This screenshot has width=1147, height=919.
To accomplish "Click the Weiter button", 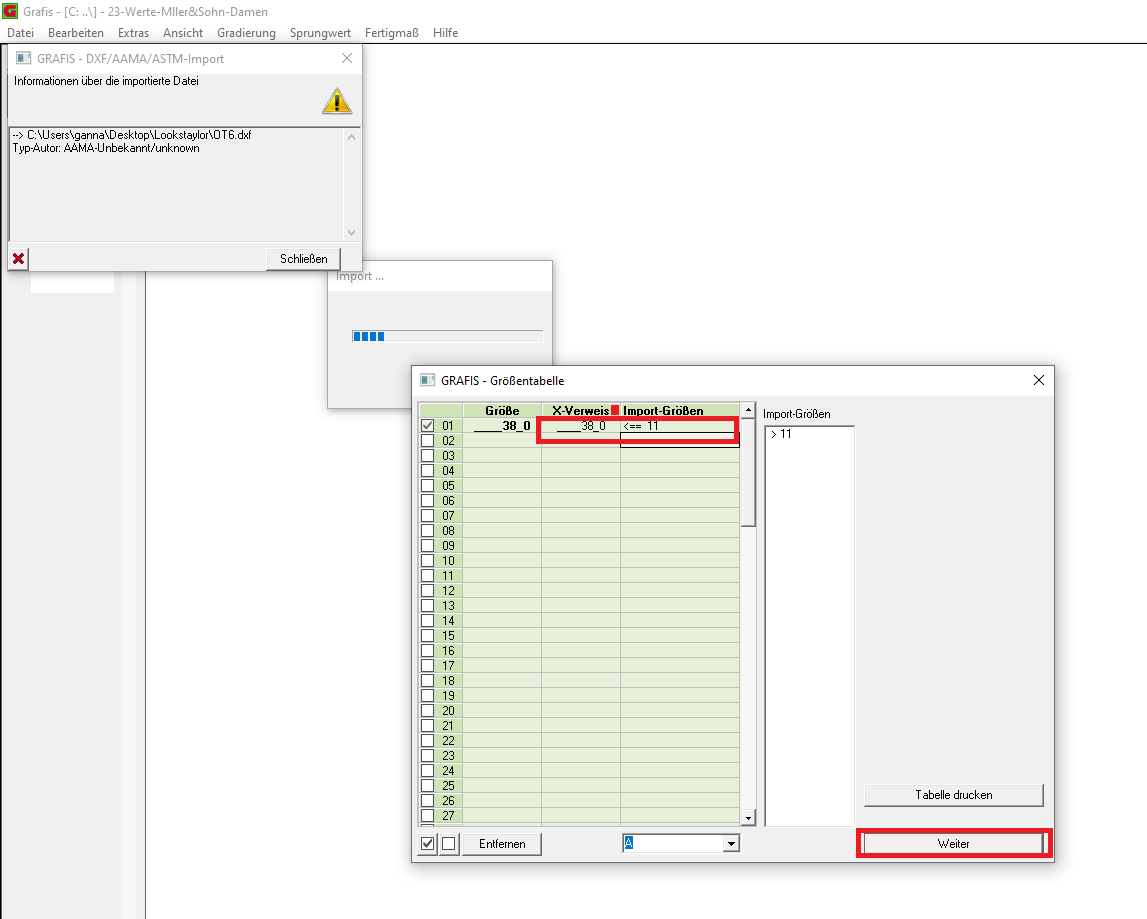I will (953, 844).
